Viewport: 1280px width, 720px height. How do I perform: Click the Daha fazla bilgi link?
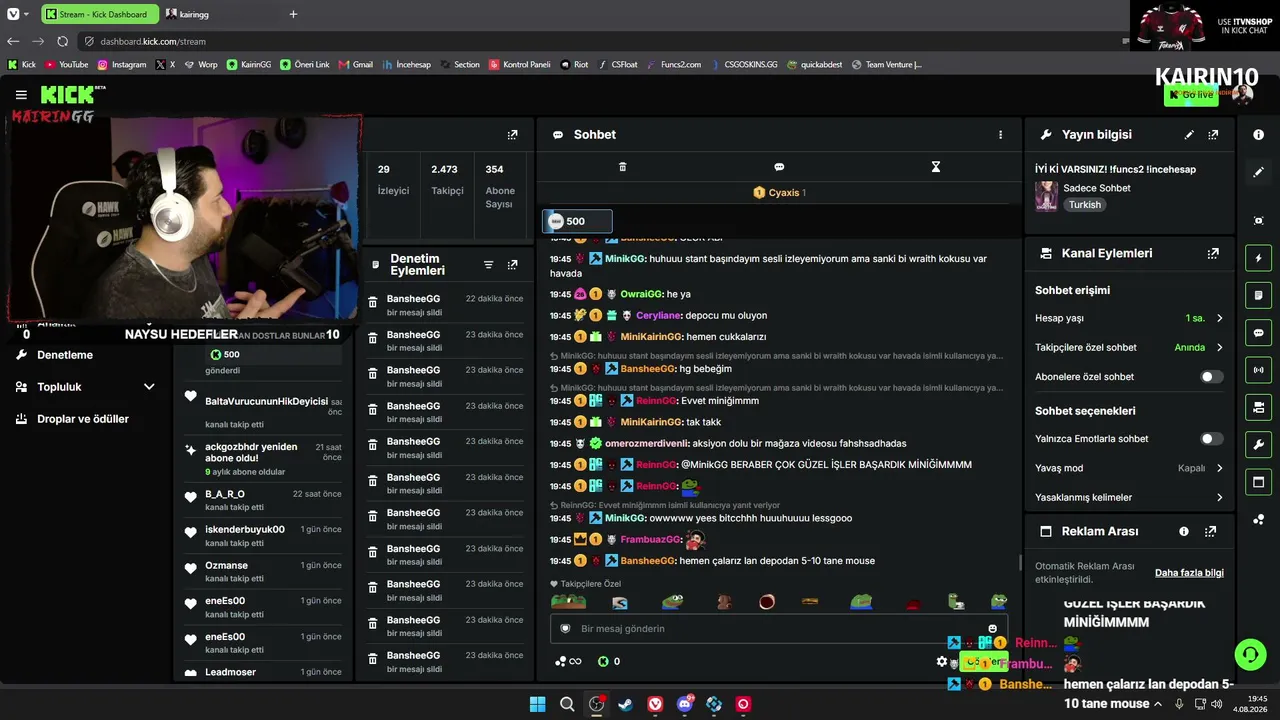click(x=1189, y=573)
